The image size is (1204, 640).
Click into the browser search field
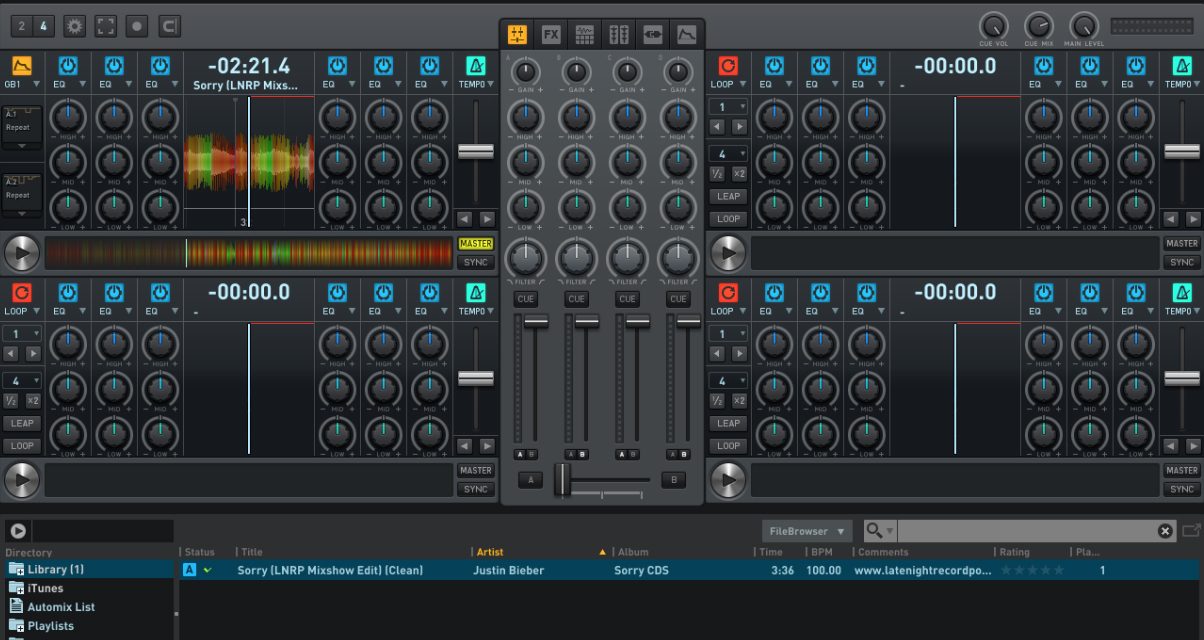(1025, 531)
